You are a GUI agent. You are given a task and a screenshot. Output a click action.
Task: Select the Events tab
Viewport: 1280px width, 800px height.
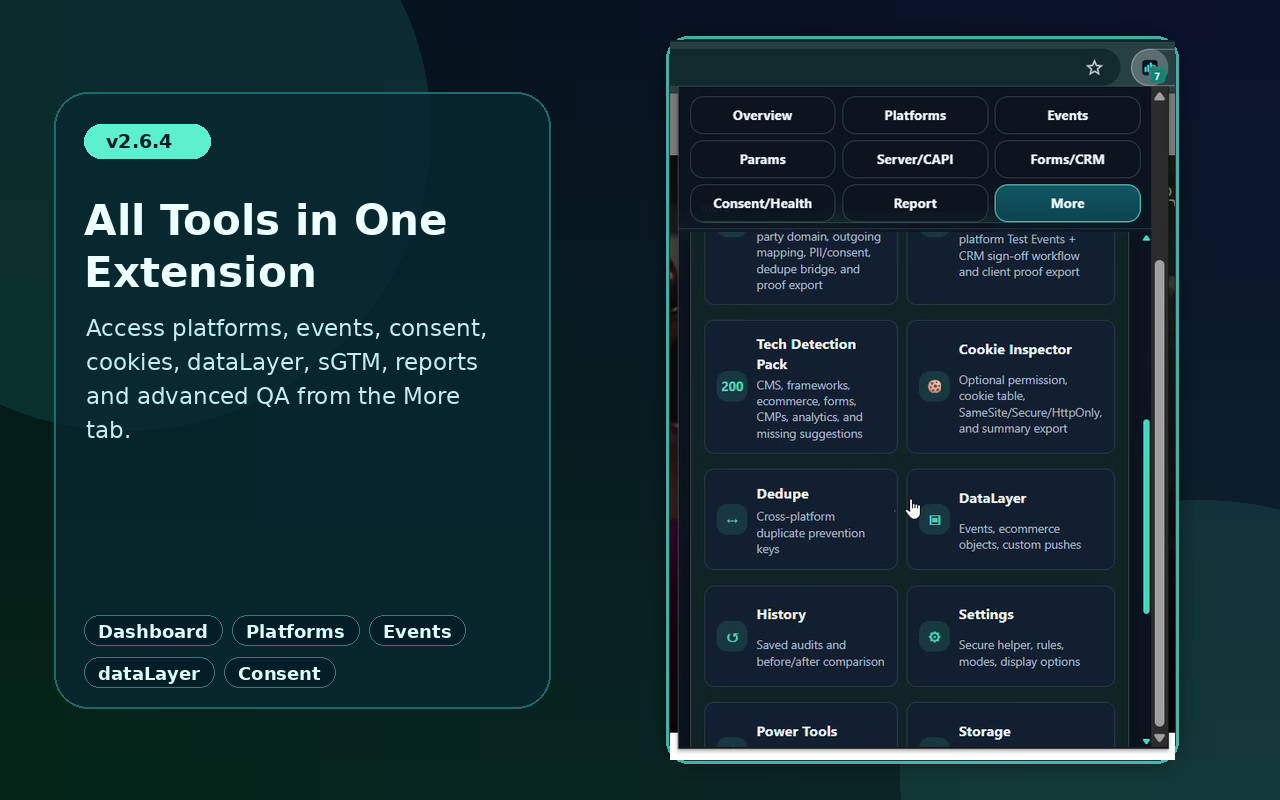point(1067,115)
